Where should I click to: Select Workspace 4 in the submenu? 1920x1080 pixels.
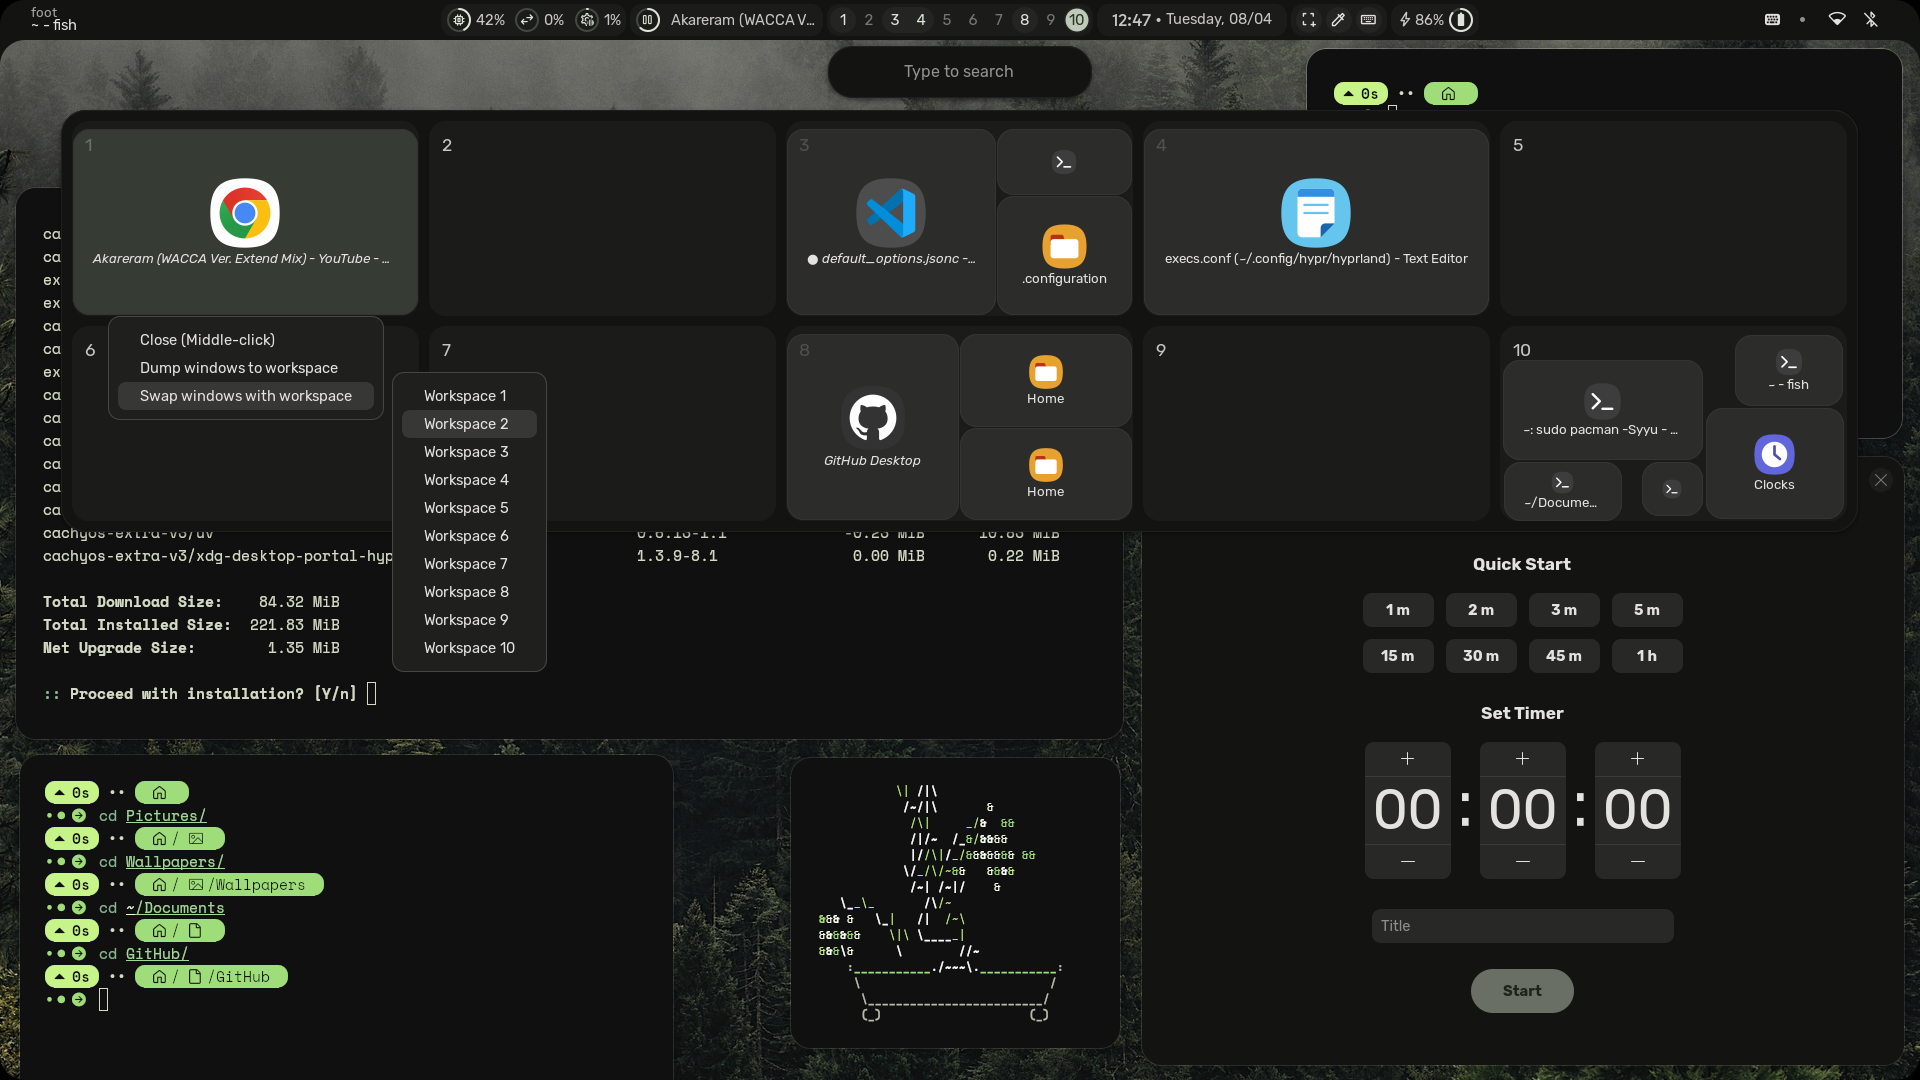469,480
